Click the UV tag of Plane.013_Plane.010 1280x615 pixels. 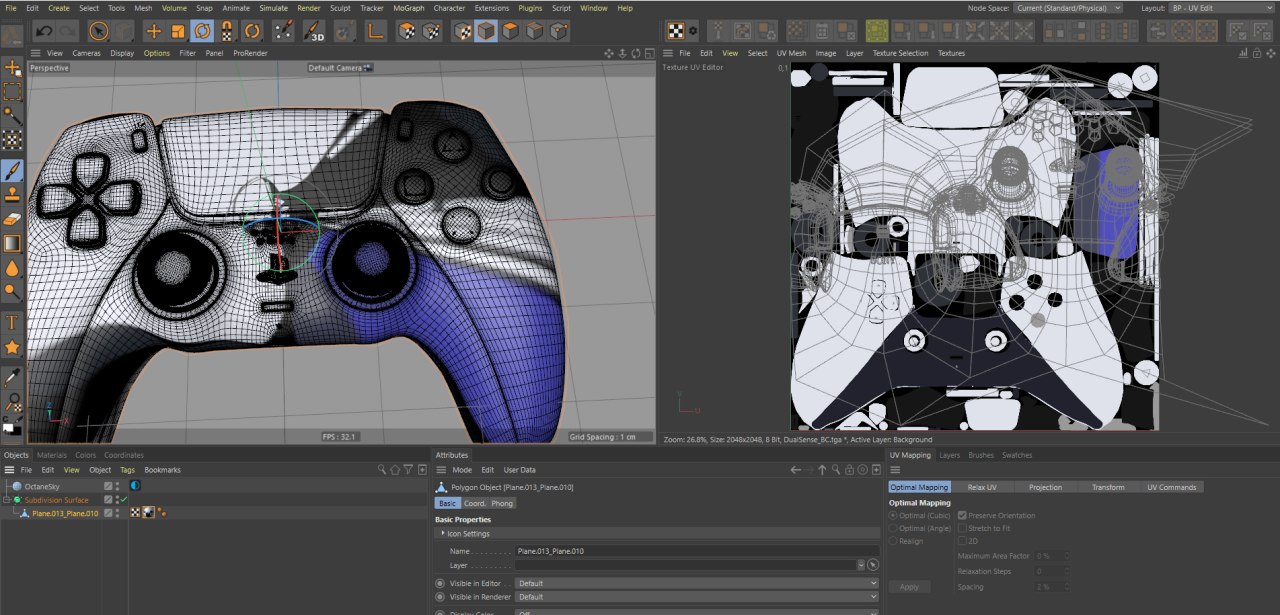[x=135, y=513]
